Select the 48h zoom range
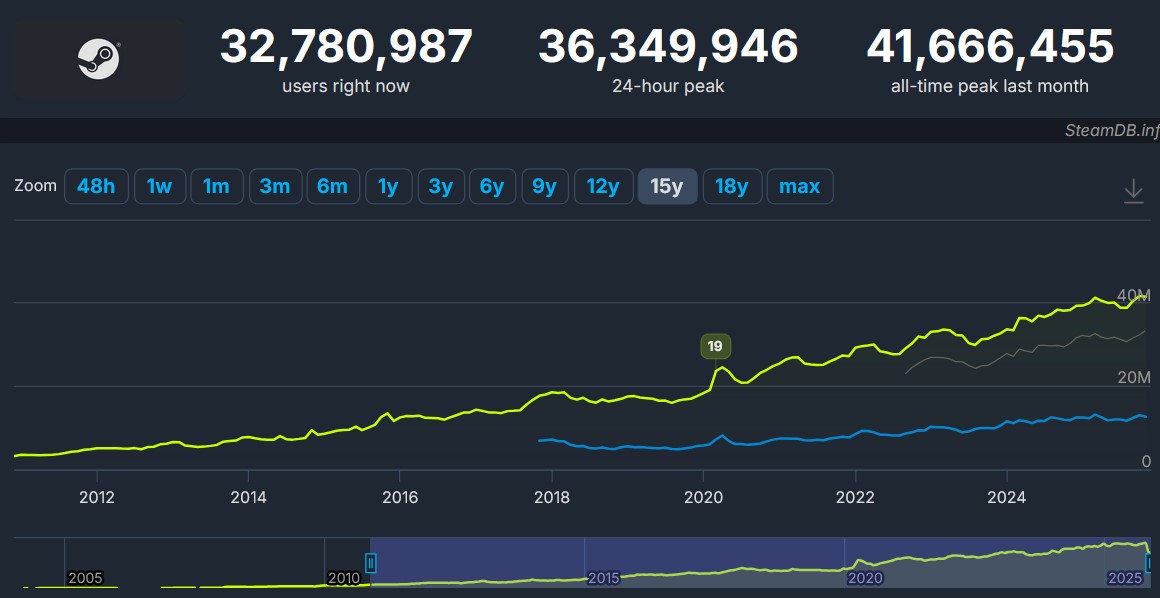This screenshot has width=1160, height=598. coord(96,186)
